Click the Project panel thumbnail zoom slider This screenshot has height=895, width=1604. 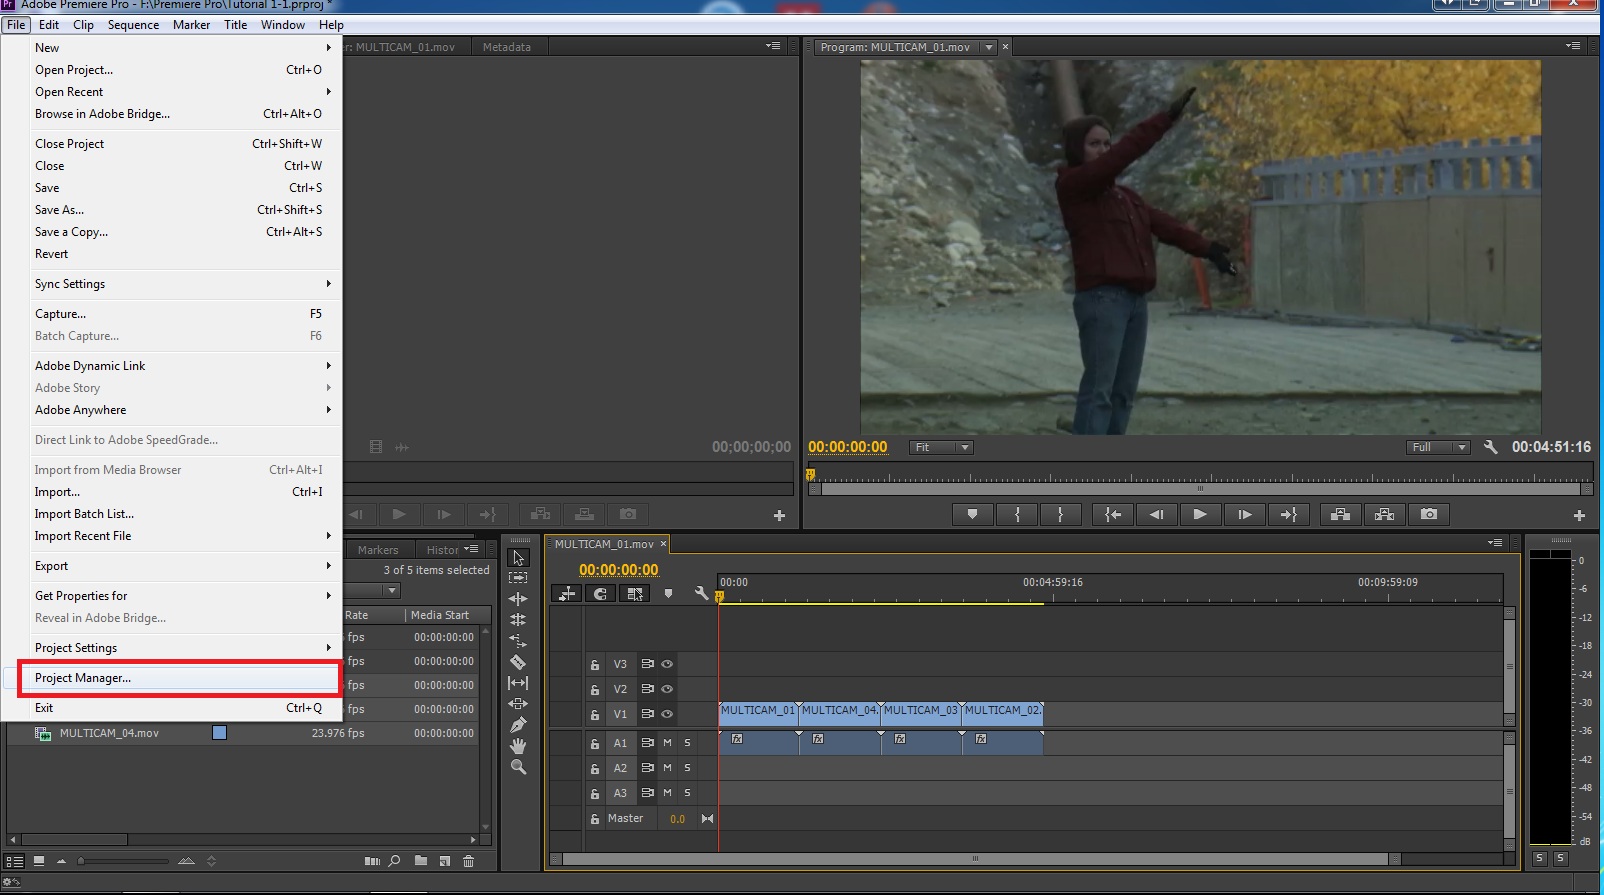[125, 861]
